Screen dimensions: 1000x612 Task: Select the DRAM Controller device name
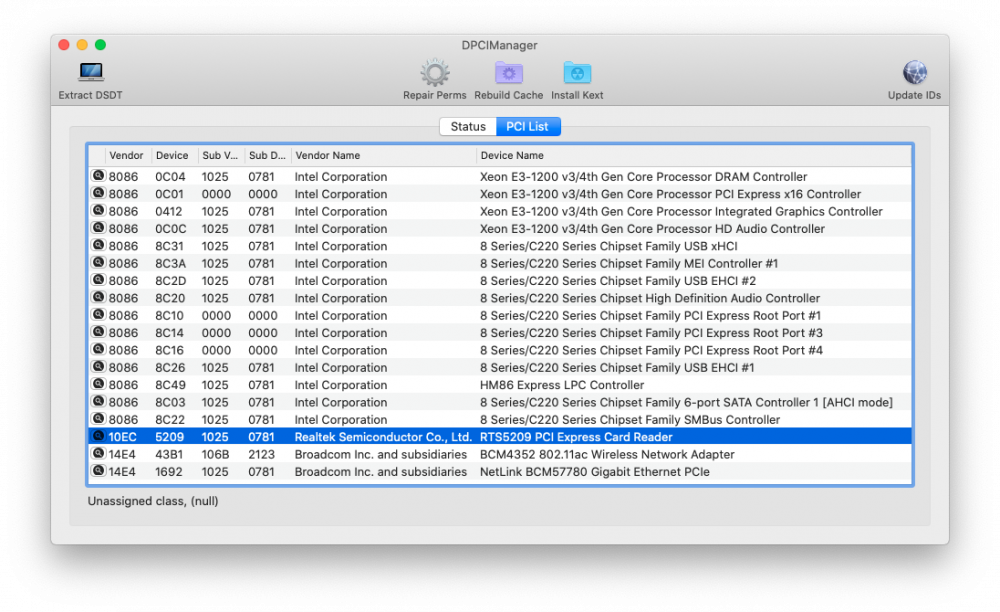[x=643, y=177]
